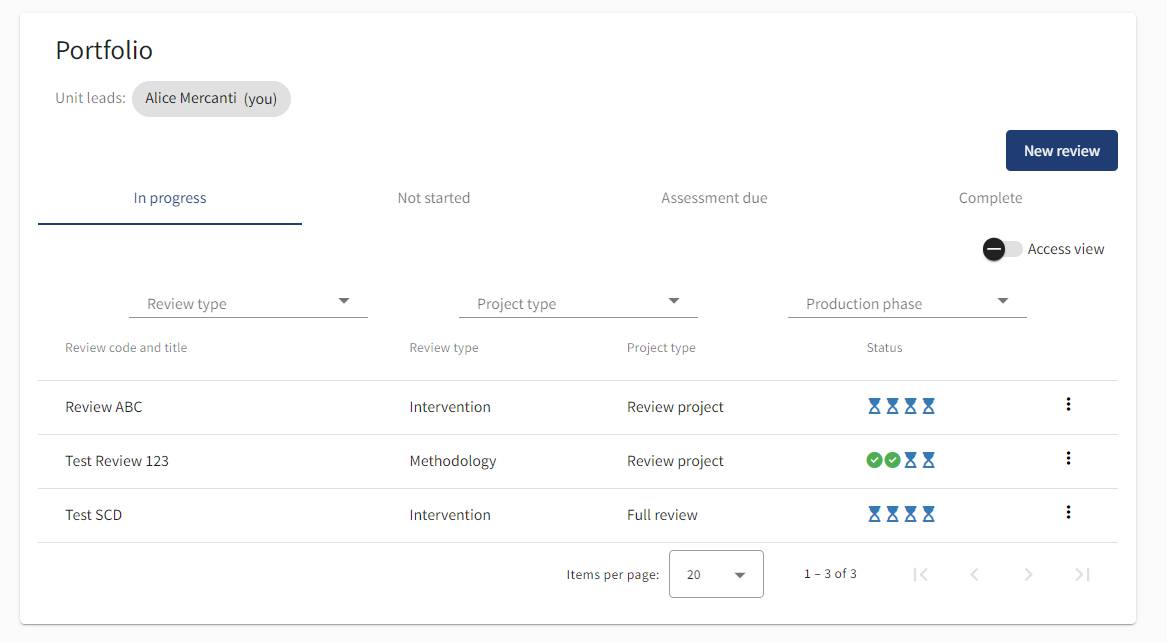Go to the previous page arrow
Viewport: 1167px width, 642px height.
tap(974, 574)
